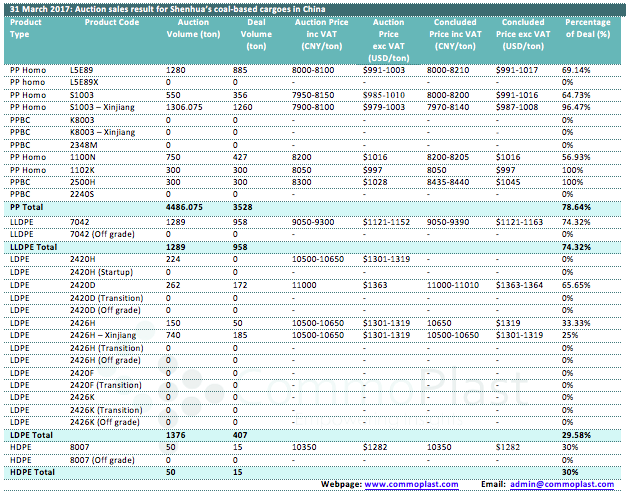Click the Percentage of Deal (%) header
The width and height of the screenshot is (628, 496).
(x=586, y=28)
